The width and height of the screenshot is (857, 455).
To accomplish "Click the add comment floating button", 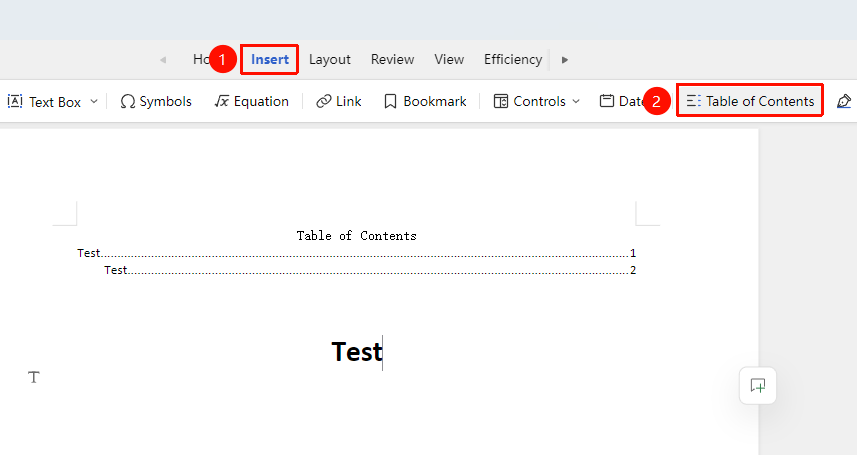I will pos(758,386).
